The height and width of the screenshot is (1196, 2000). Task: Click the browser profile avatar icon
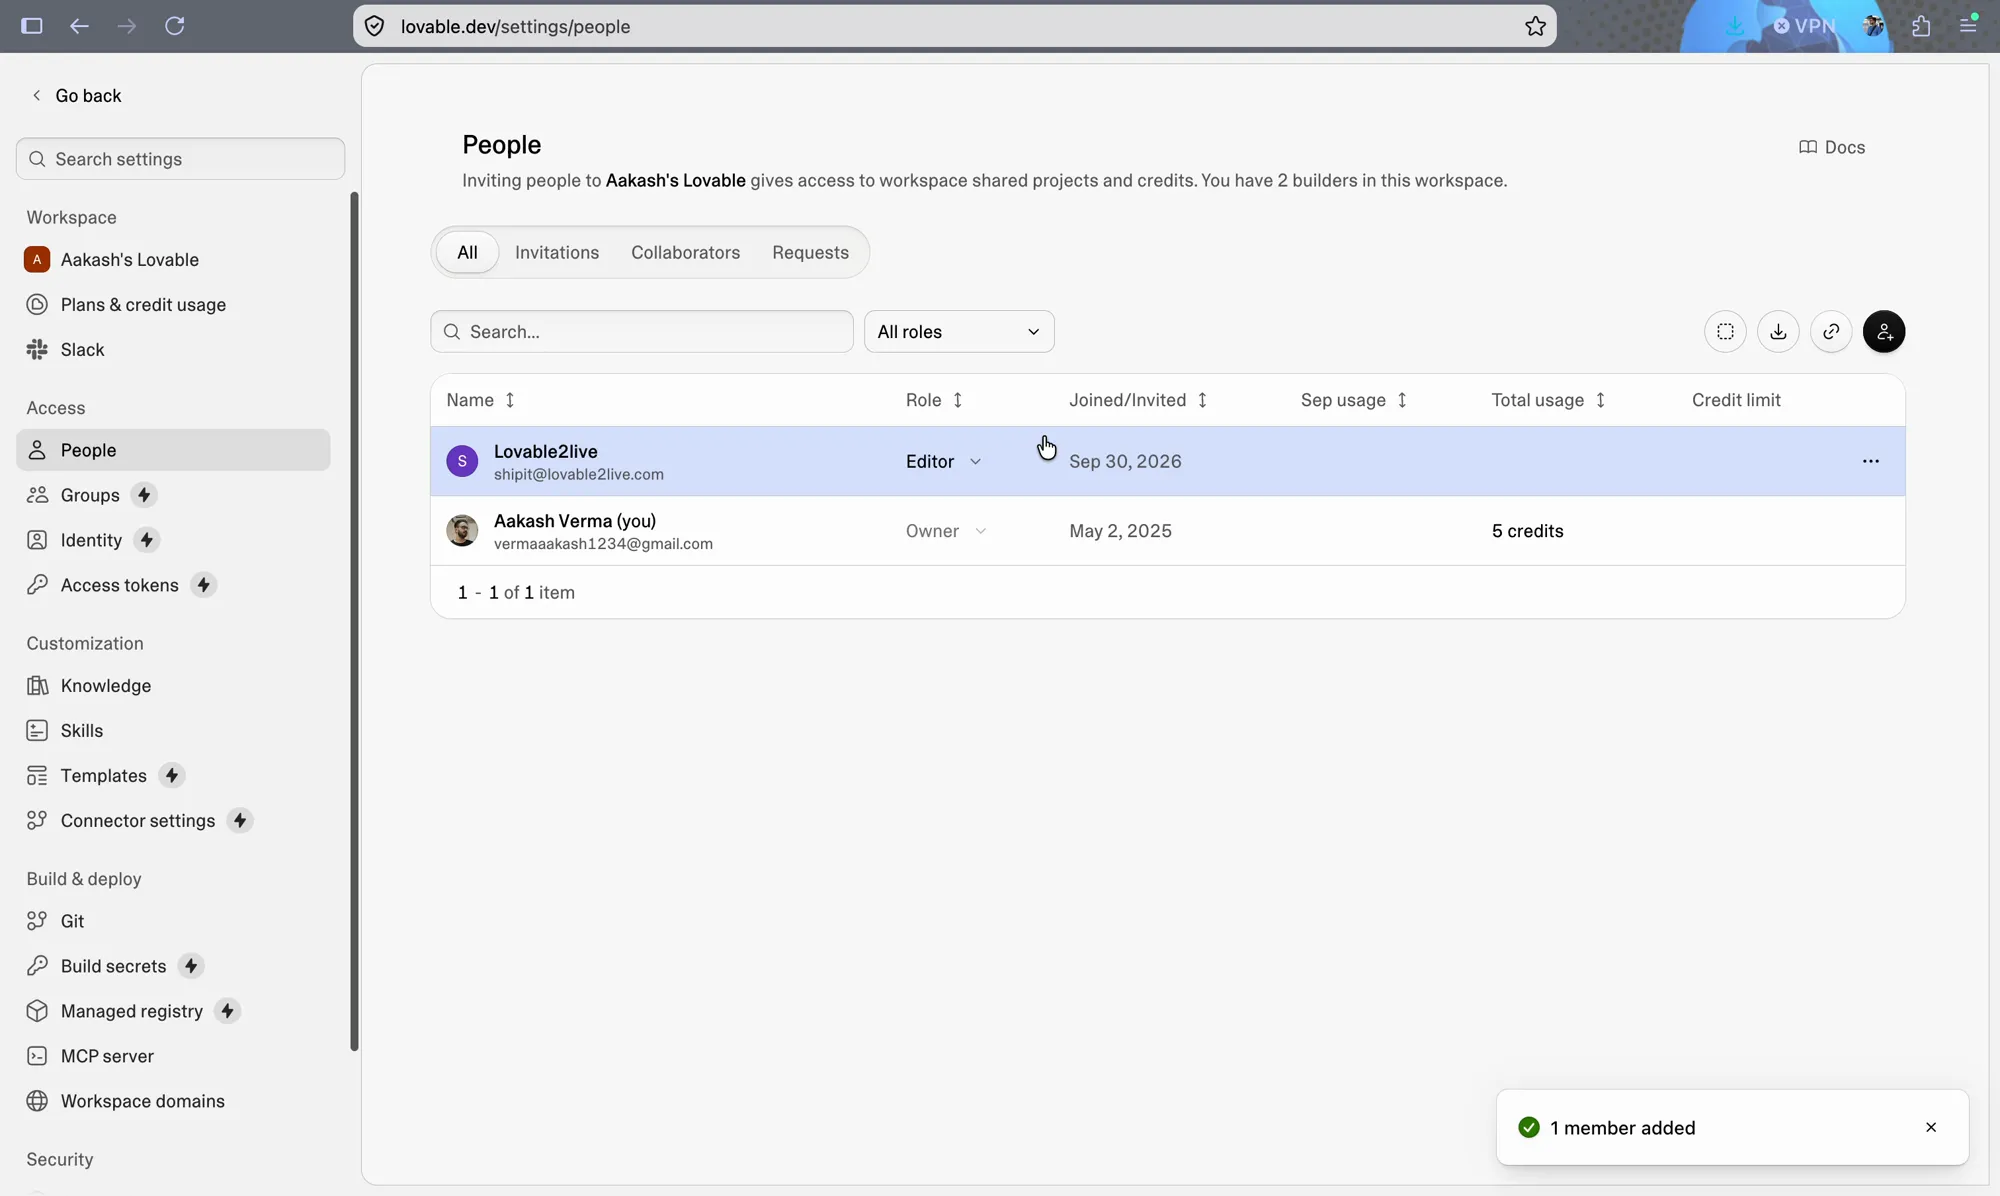1874,26
